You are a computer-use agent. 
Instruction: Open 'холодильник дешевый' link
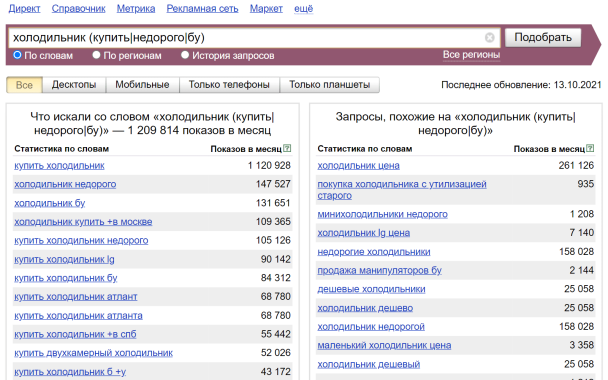click(369, 364)
